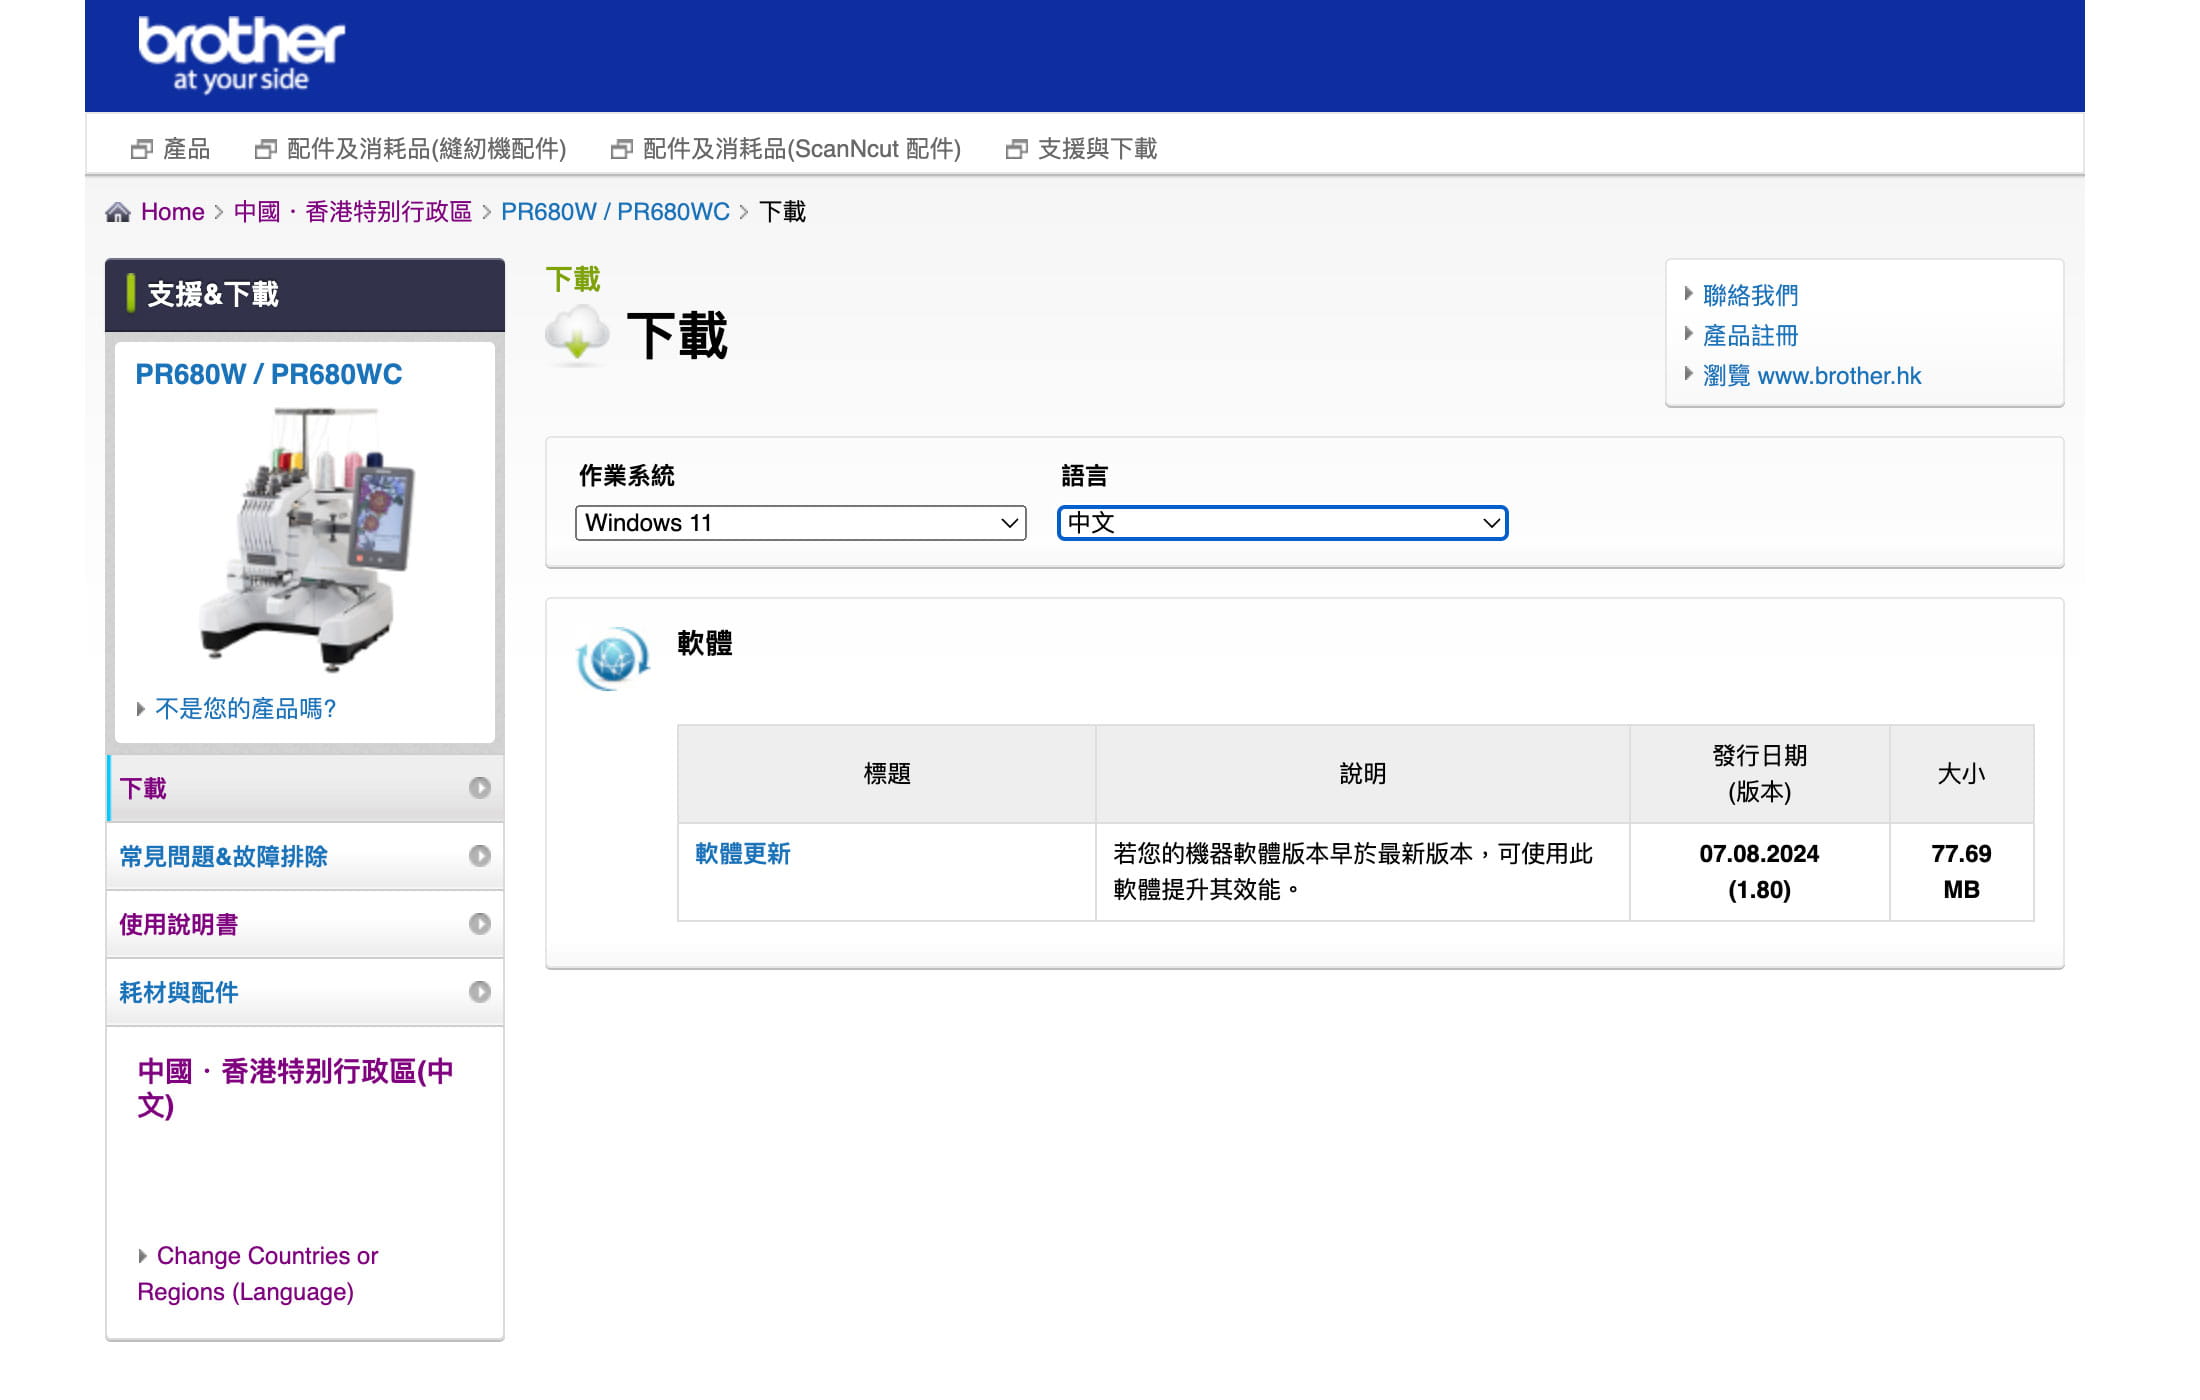
Task: Click the arrow icon on 使用說明書 row
Action: (480, 924)
